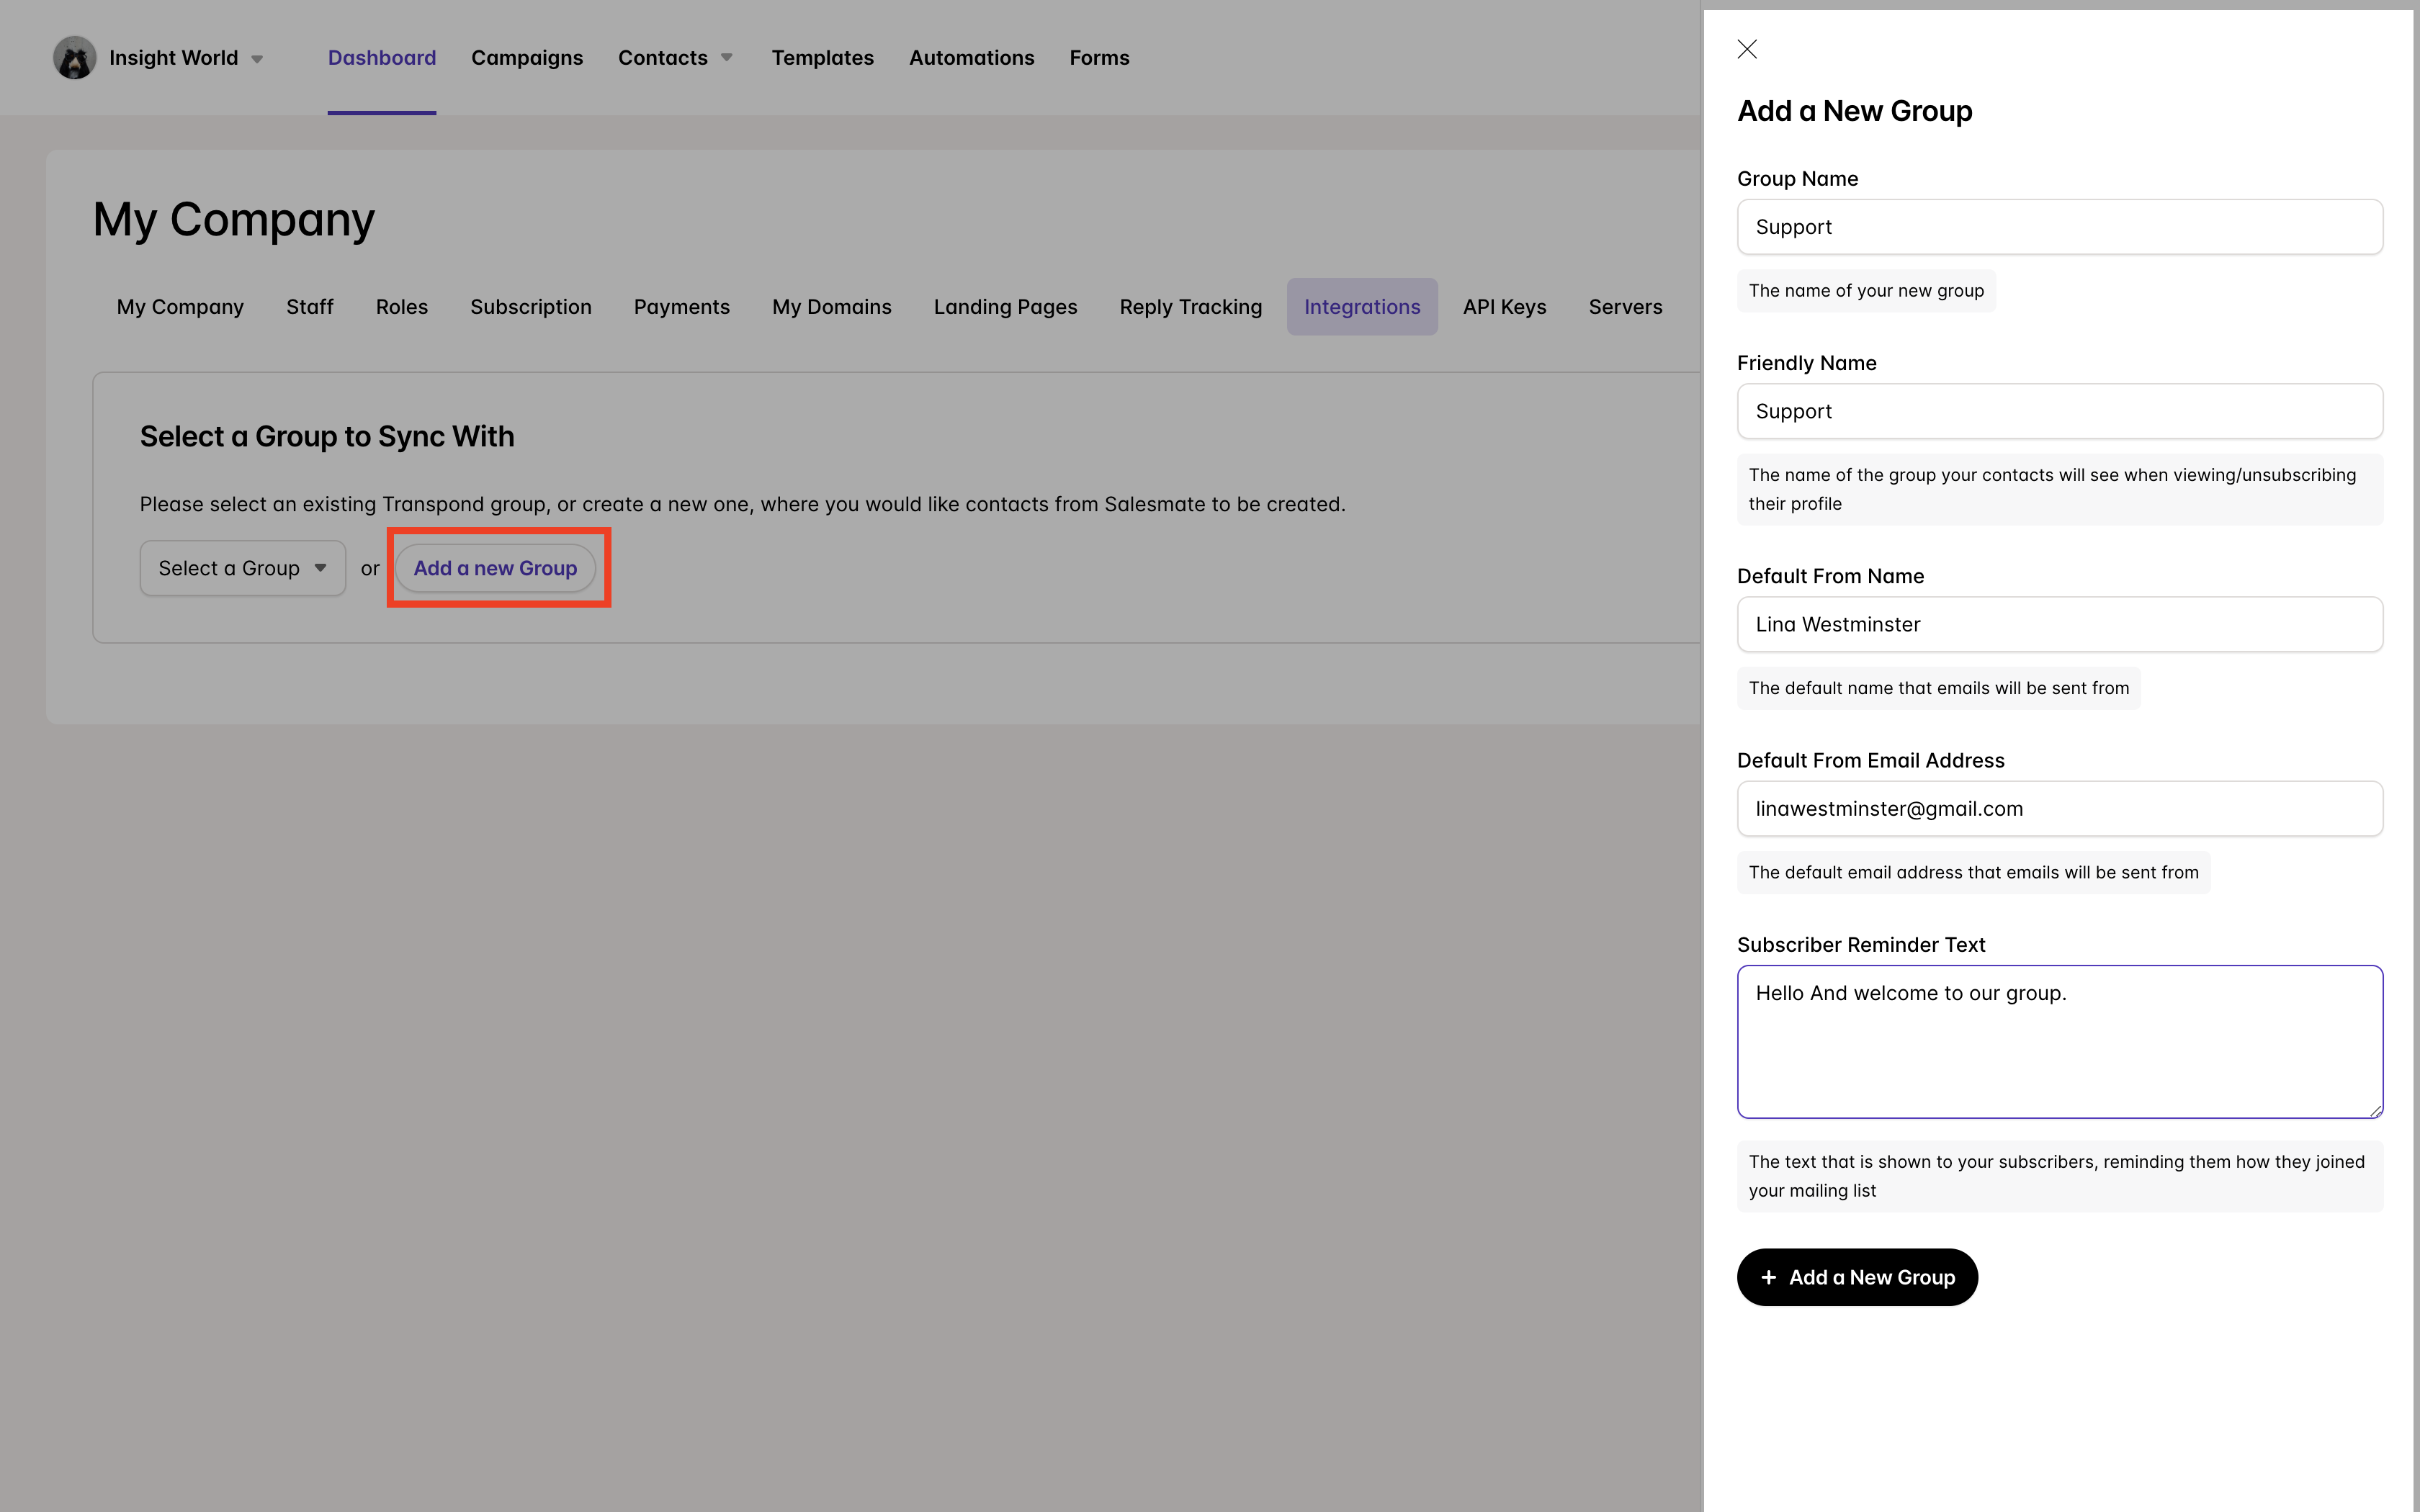Screen dimensions: 2420x1512
Task: Switch to the Roles tab
Action: pos(402,307)
